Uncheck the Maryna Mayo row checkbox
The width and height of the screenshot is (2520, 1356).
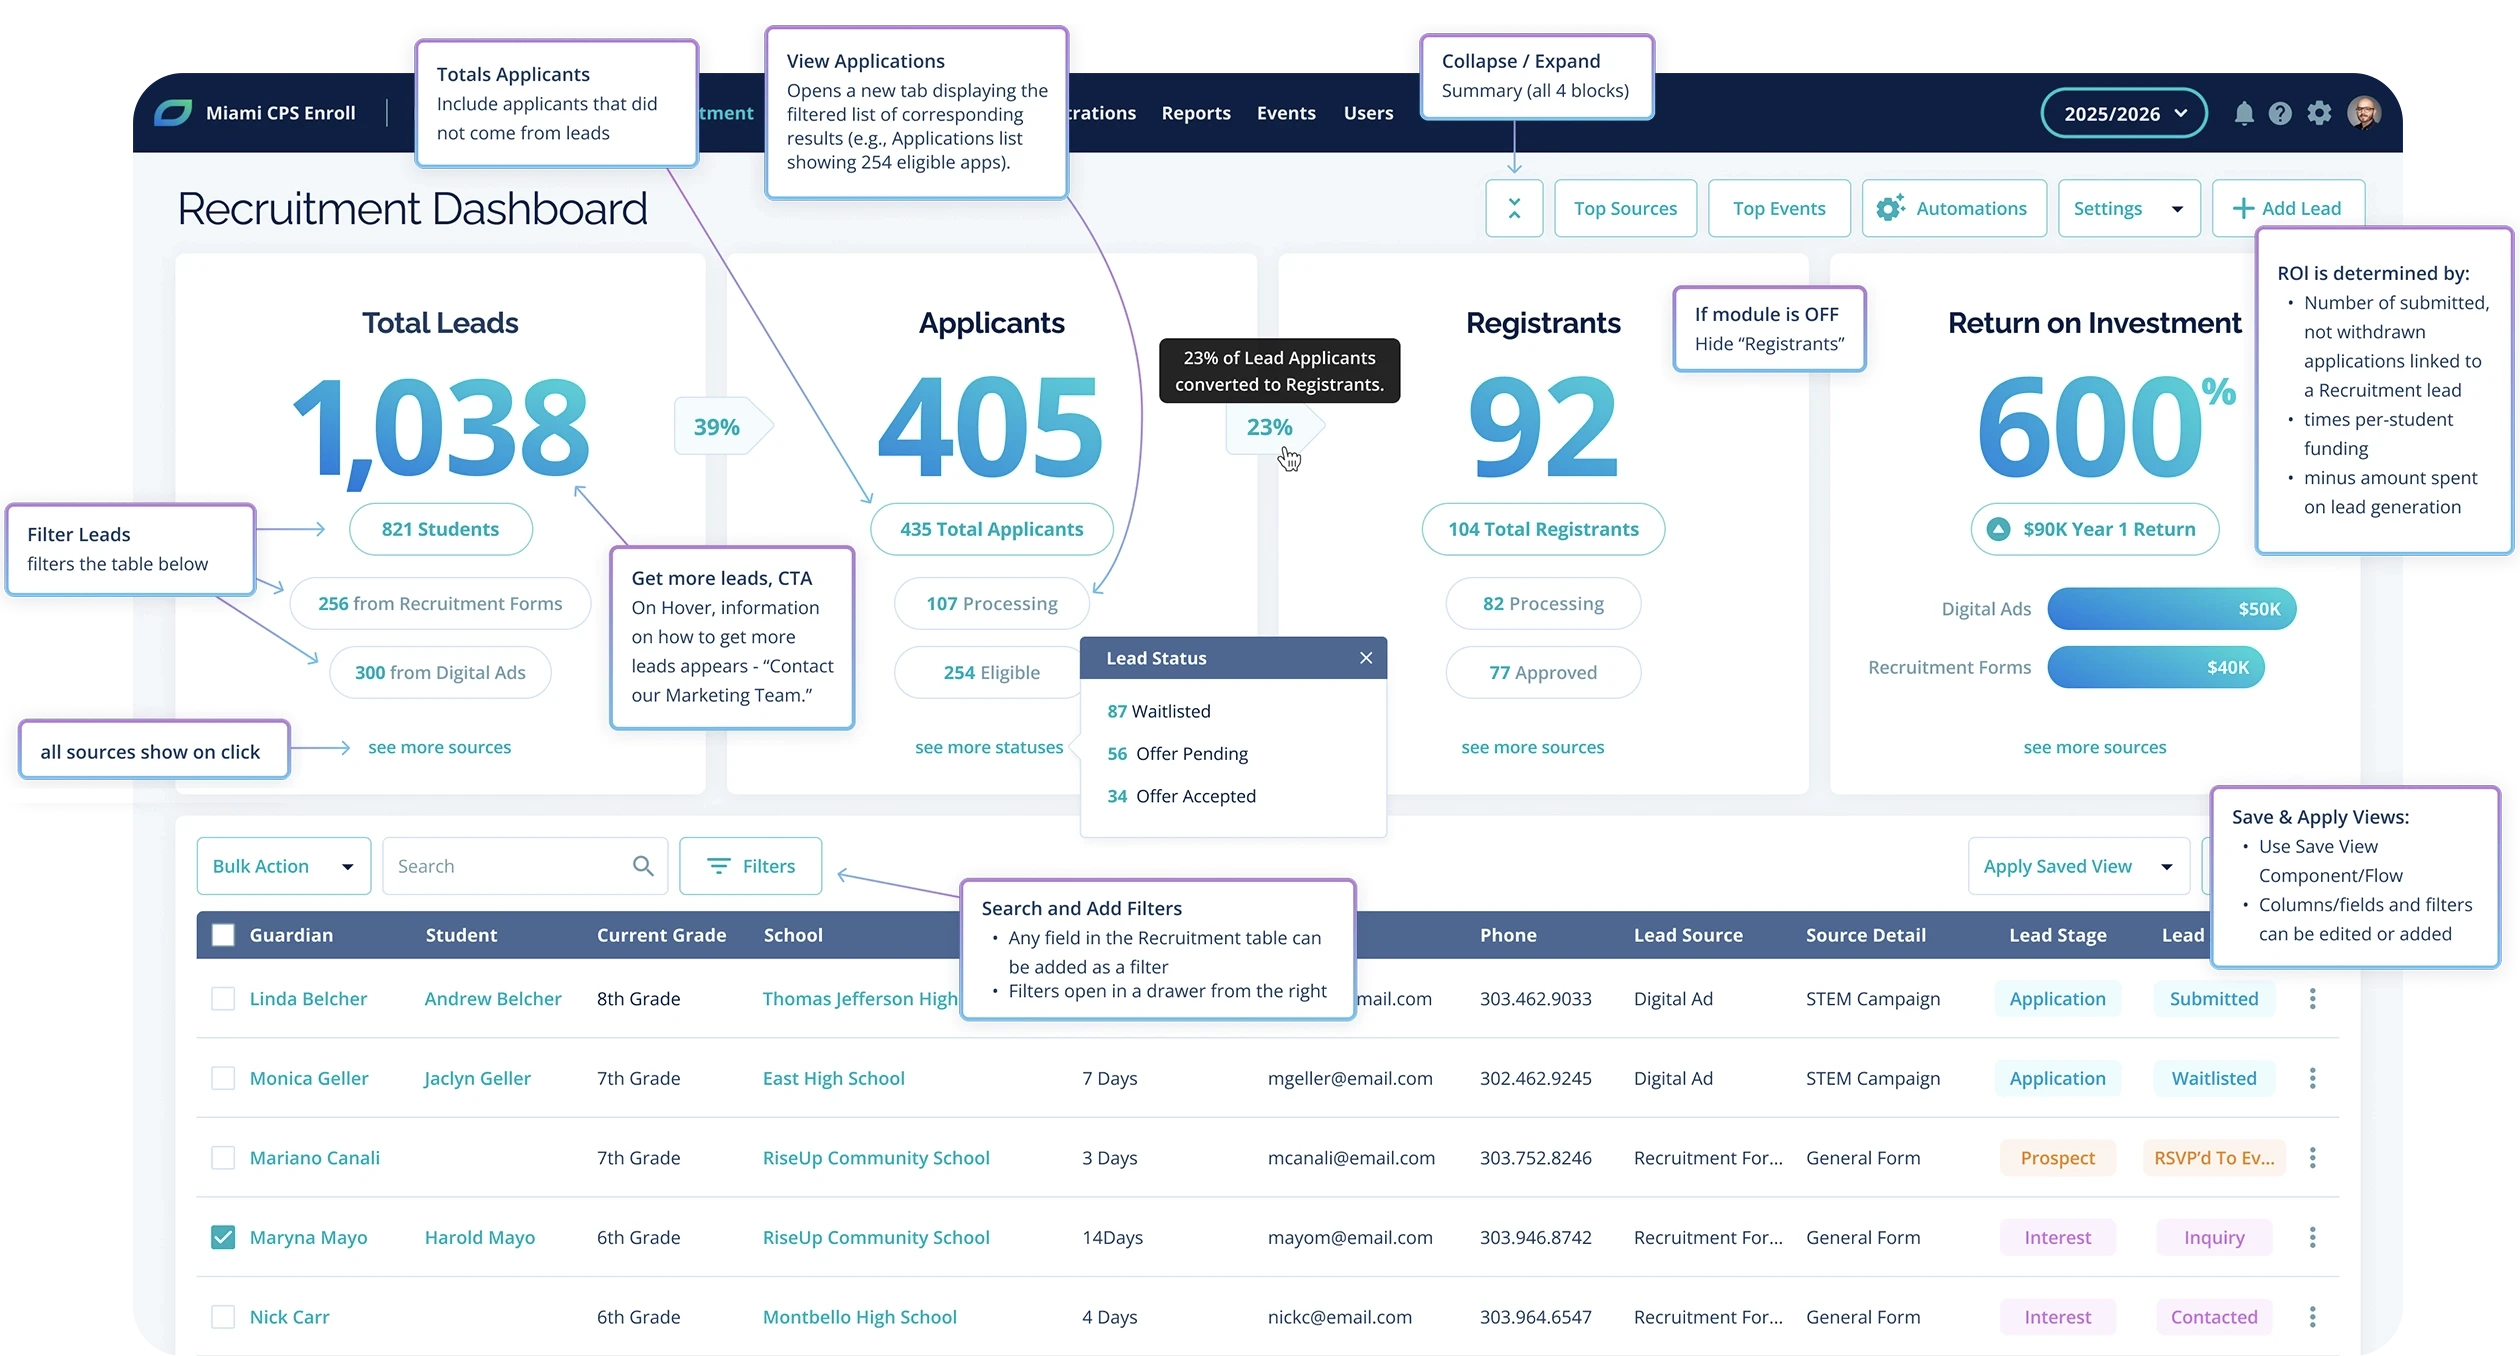223,1238
